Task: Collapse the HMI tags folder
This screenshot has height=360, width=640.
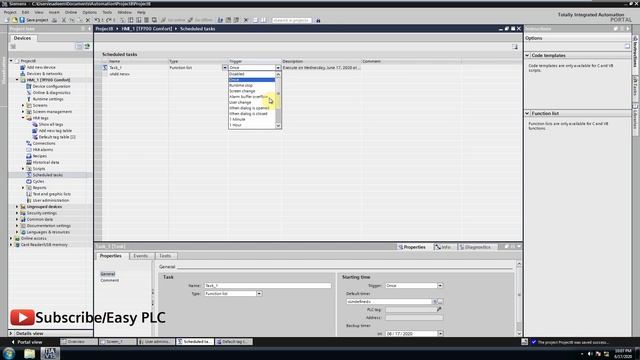Action: click(23, 118)
